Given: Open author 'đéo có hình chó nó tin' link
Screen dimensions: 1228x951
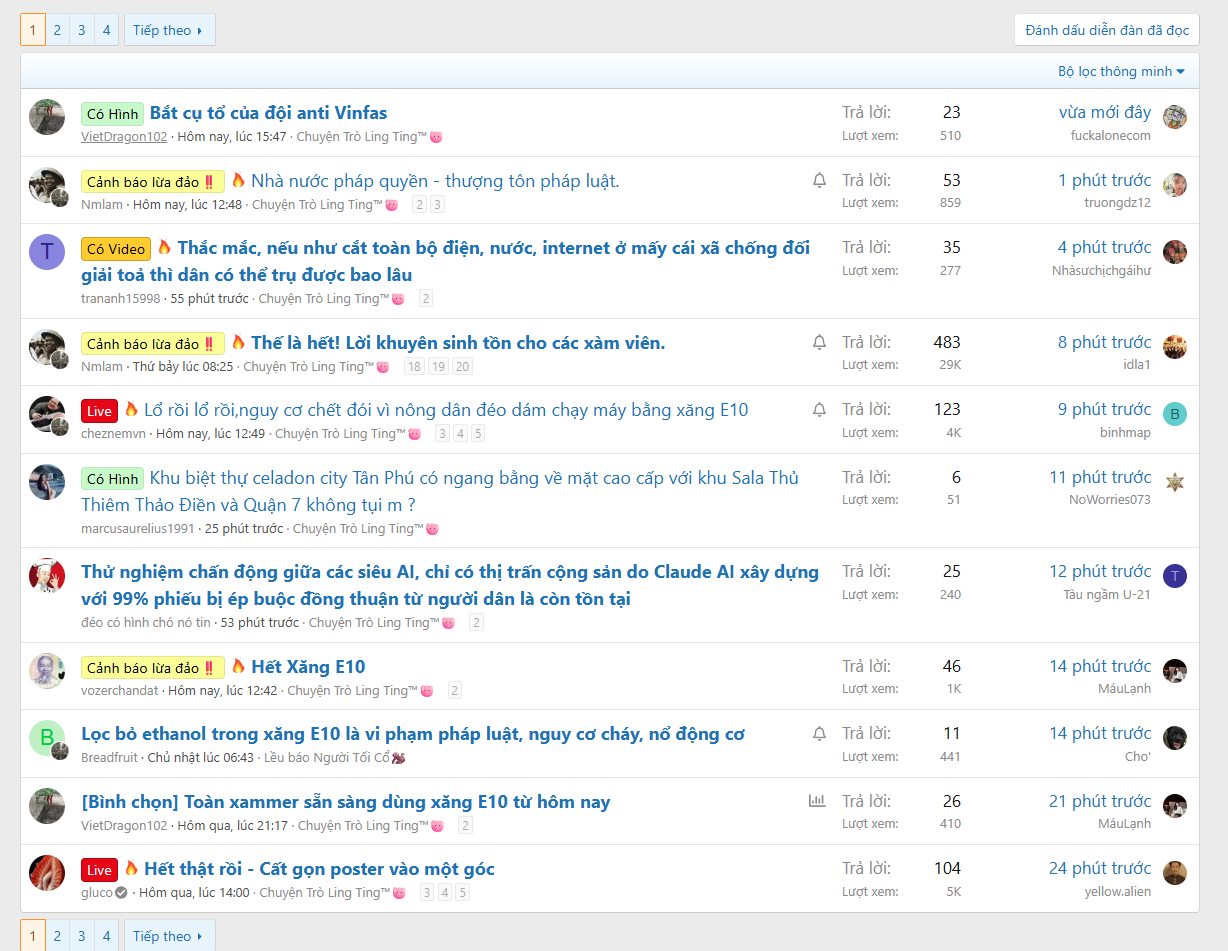Looking at the screenshot, I should (x=146, y=623).
